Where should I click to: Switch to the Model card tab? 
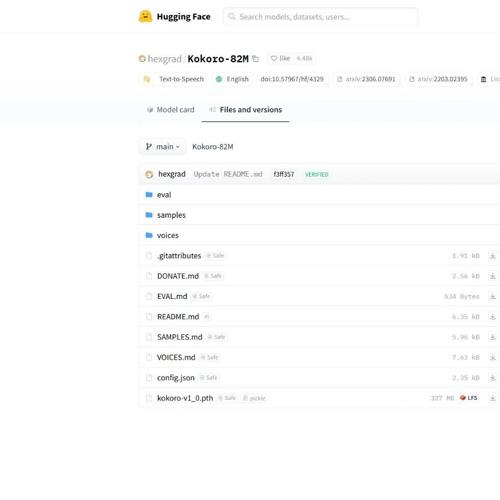point(170,110)
